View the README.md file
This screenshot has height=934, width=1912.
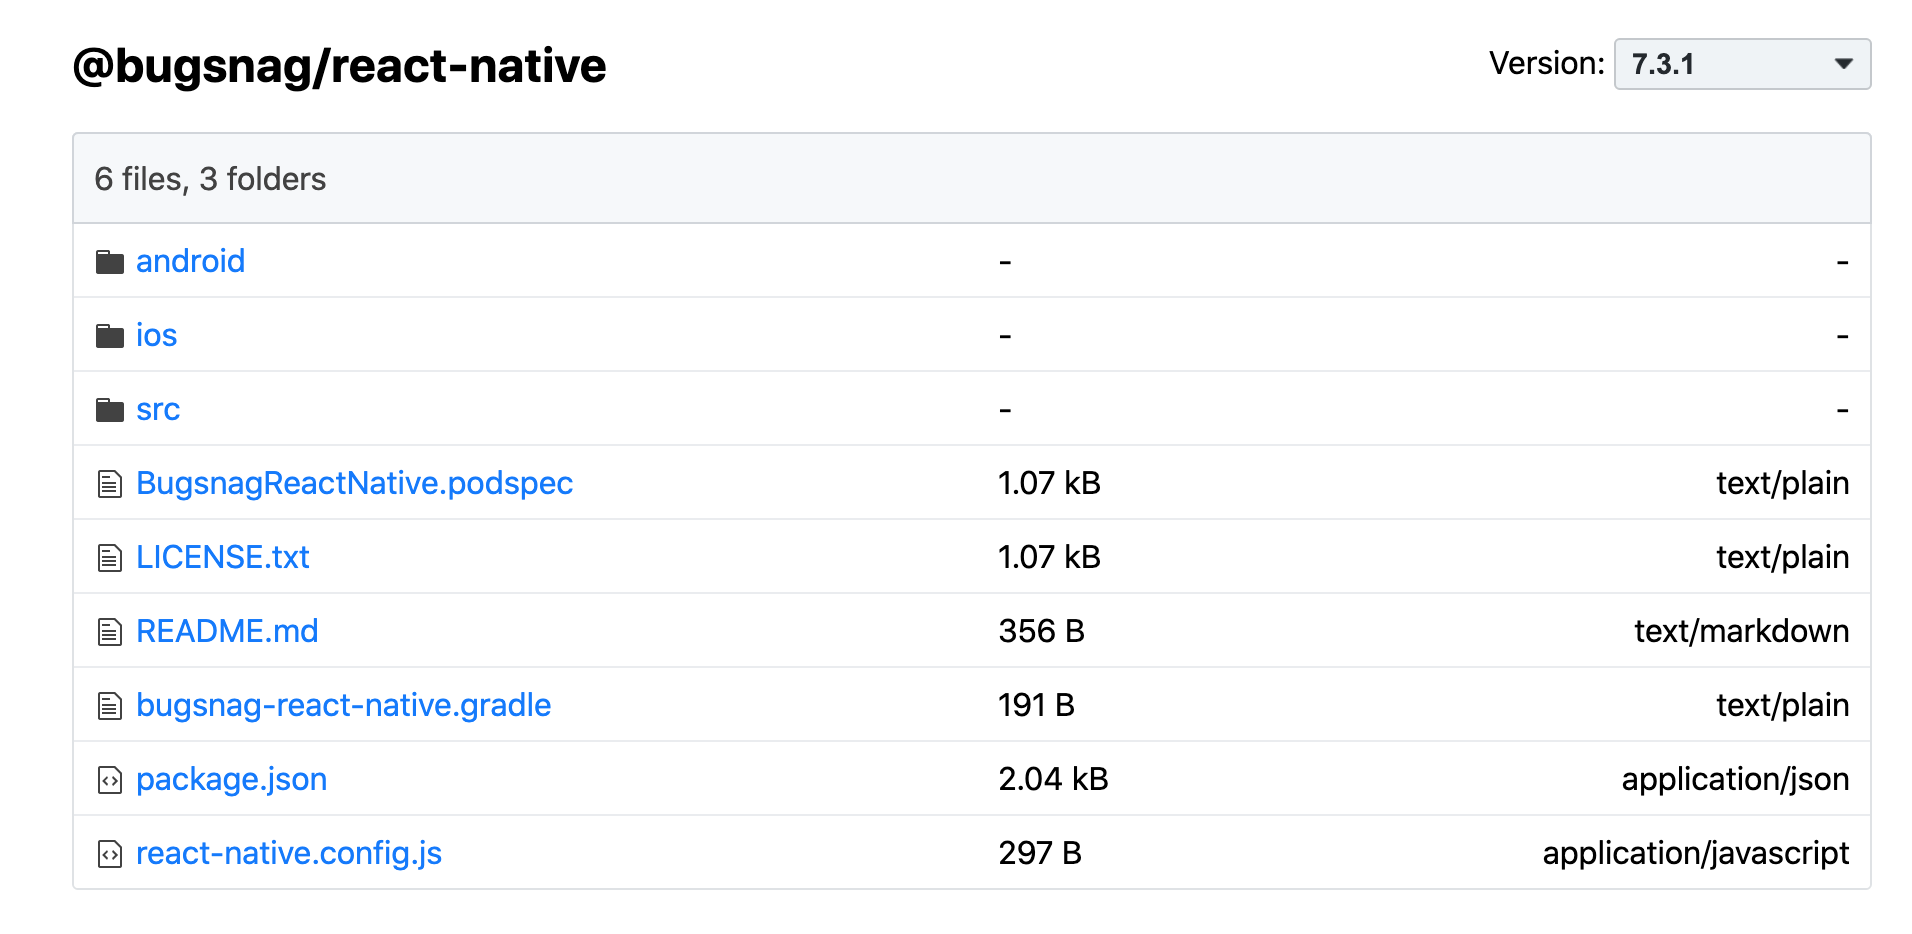(x=227, y=631)
